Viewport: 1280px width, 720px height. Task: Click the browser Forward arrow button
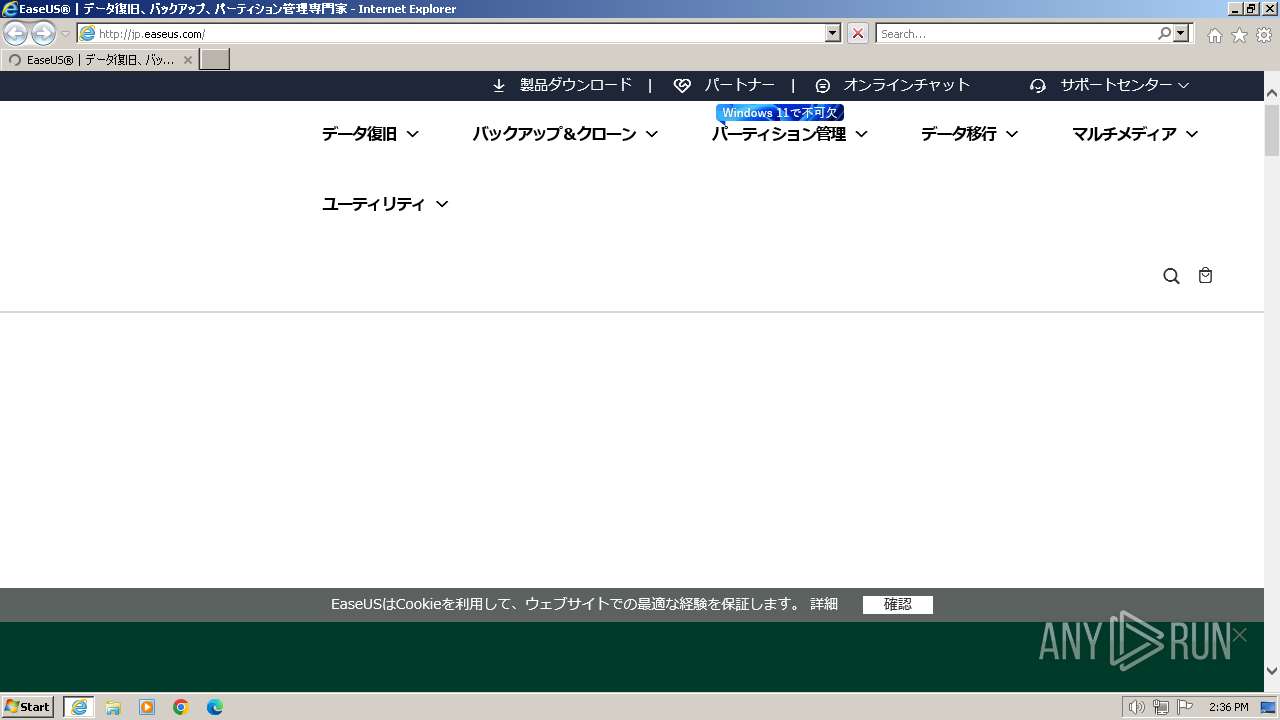[43, 33]
